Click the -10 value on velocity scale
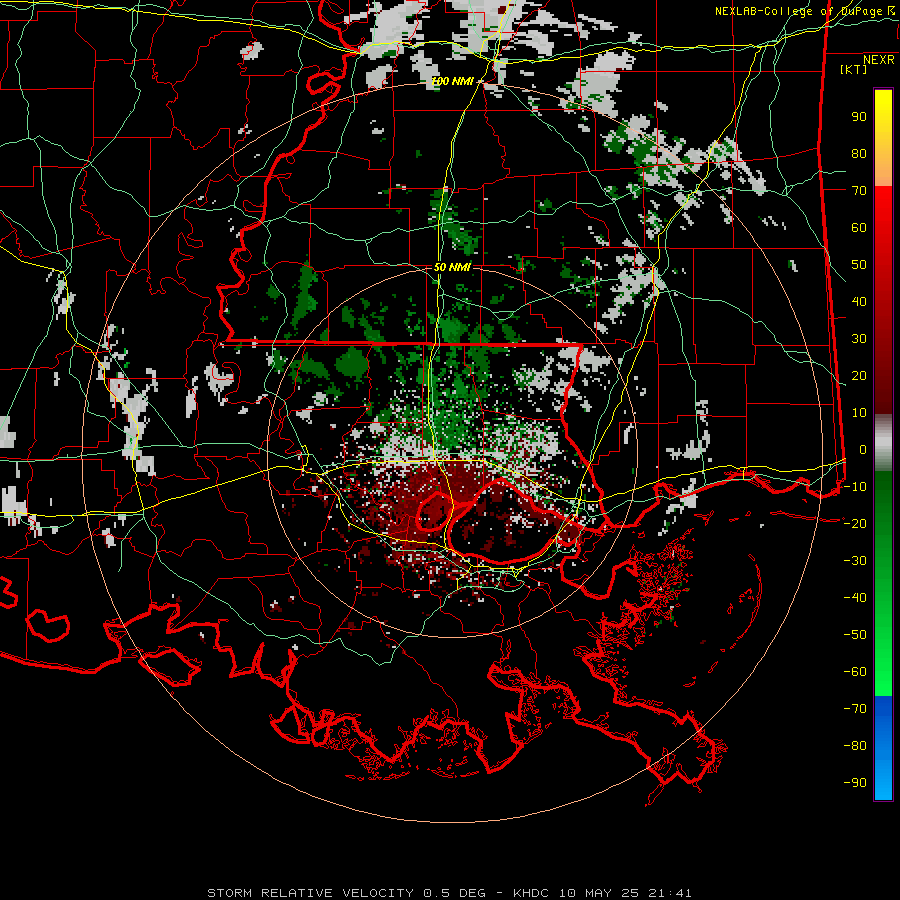The image size is (900, 900). 855,487
